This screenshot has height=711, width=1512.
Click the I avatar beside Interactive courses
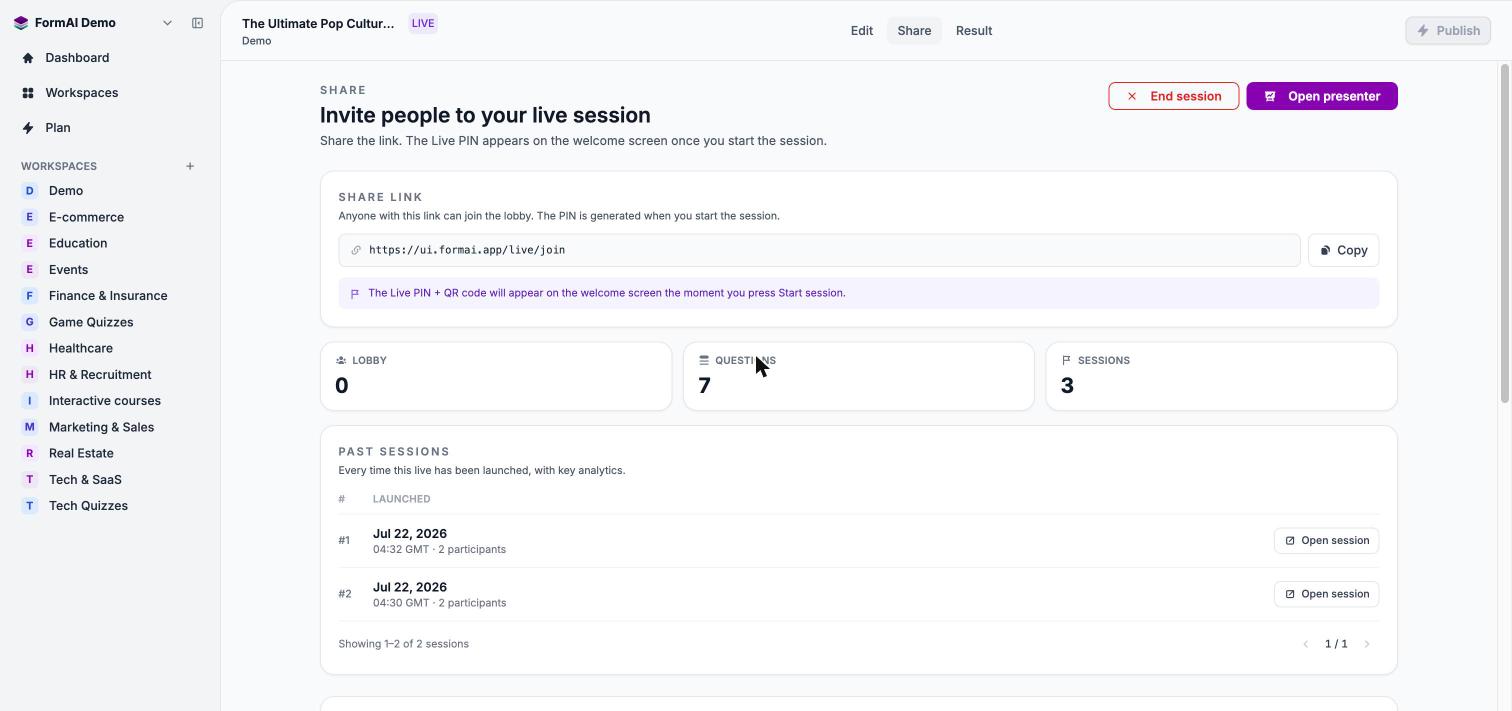pyautogui.click(x=29, y=401)
